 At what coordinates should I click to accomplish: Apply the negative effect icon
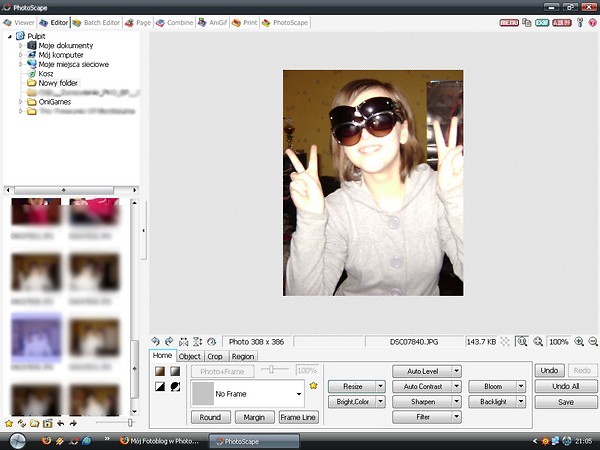click(x=175, y=386)
